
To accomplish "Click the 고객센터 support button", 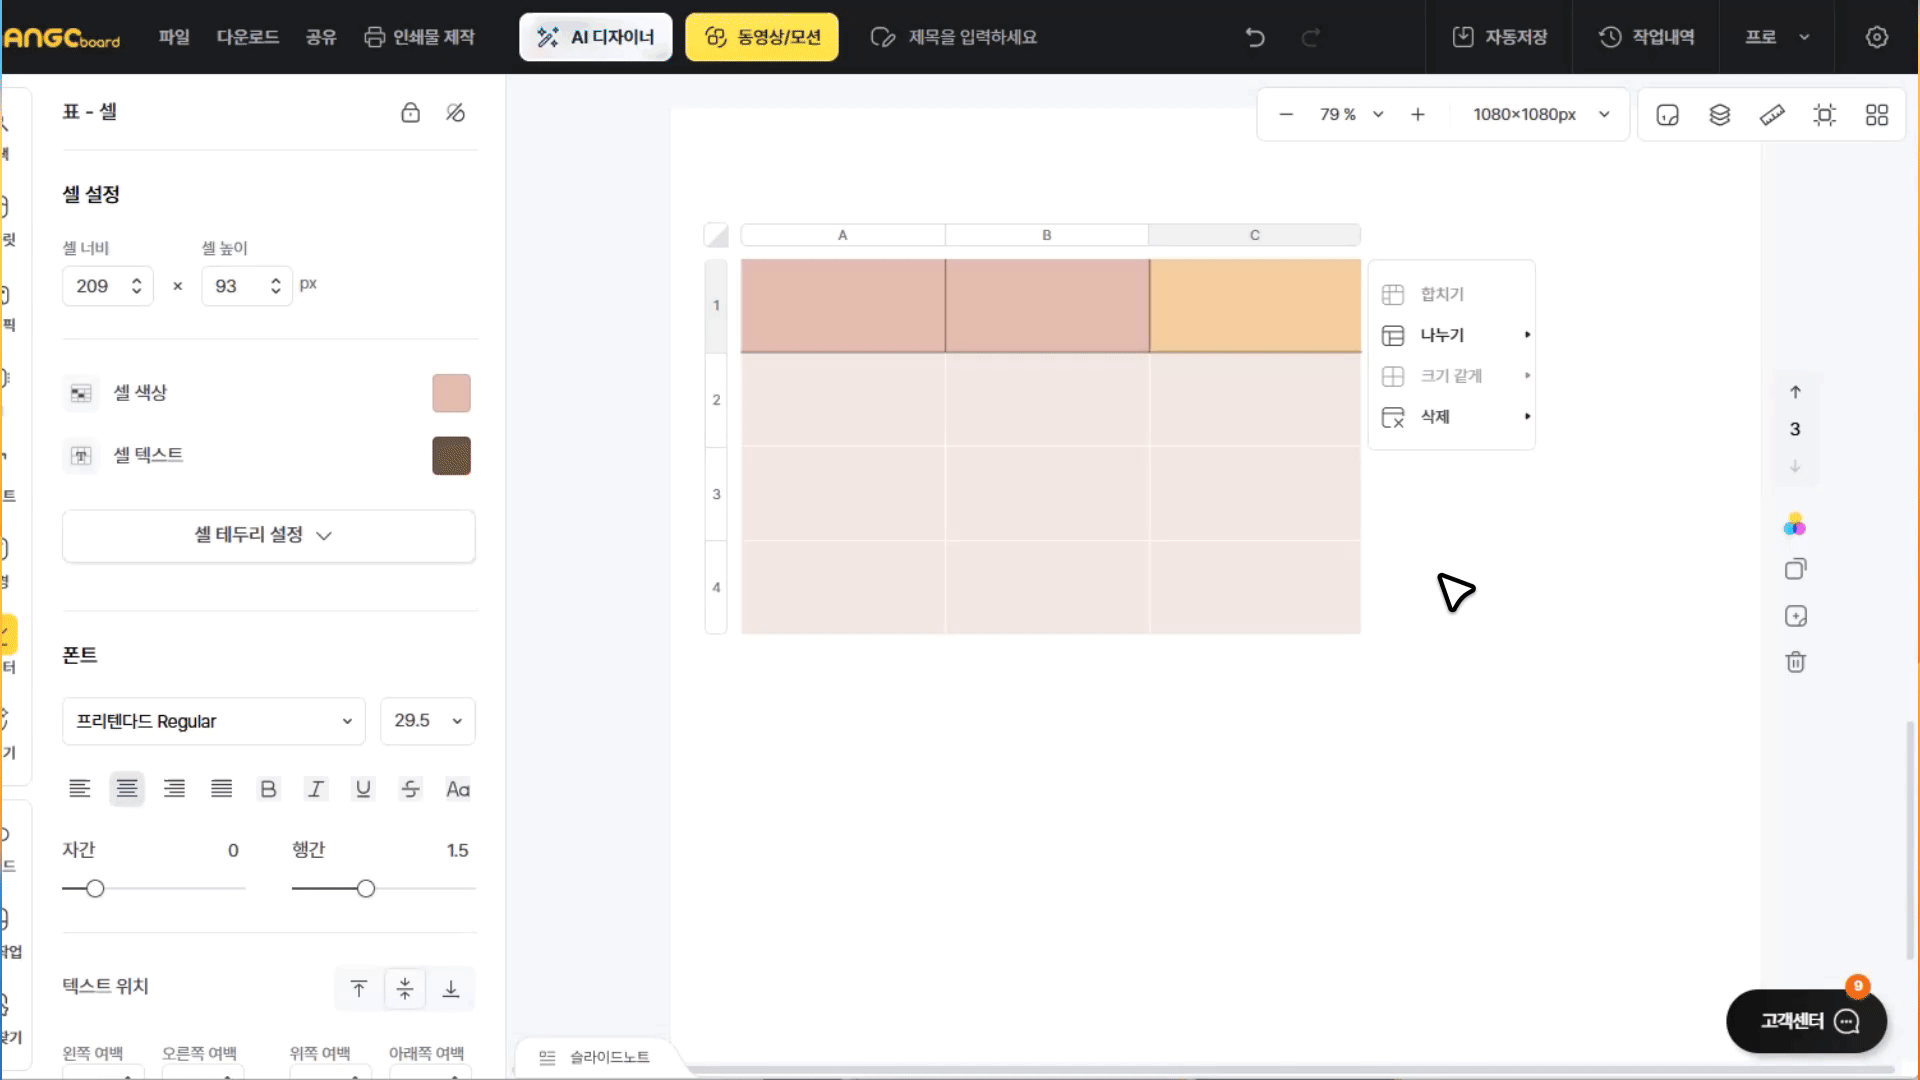I will [x=1806, y=1021].
